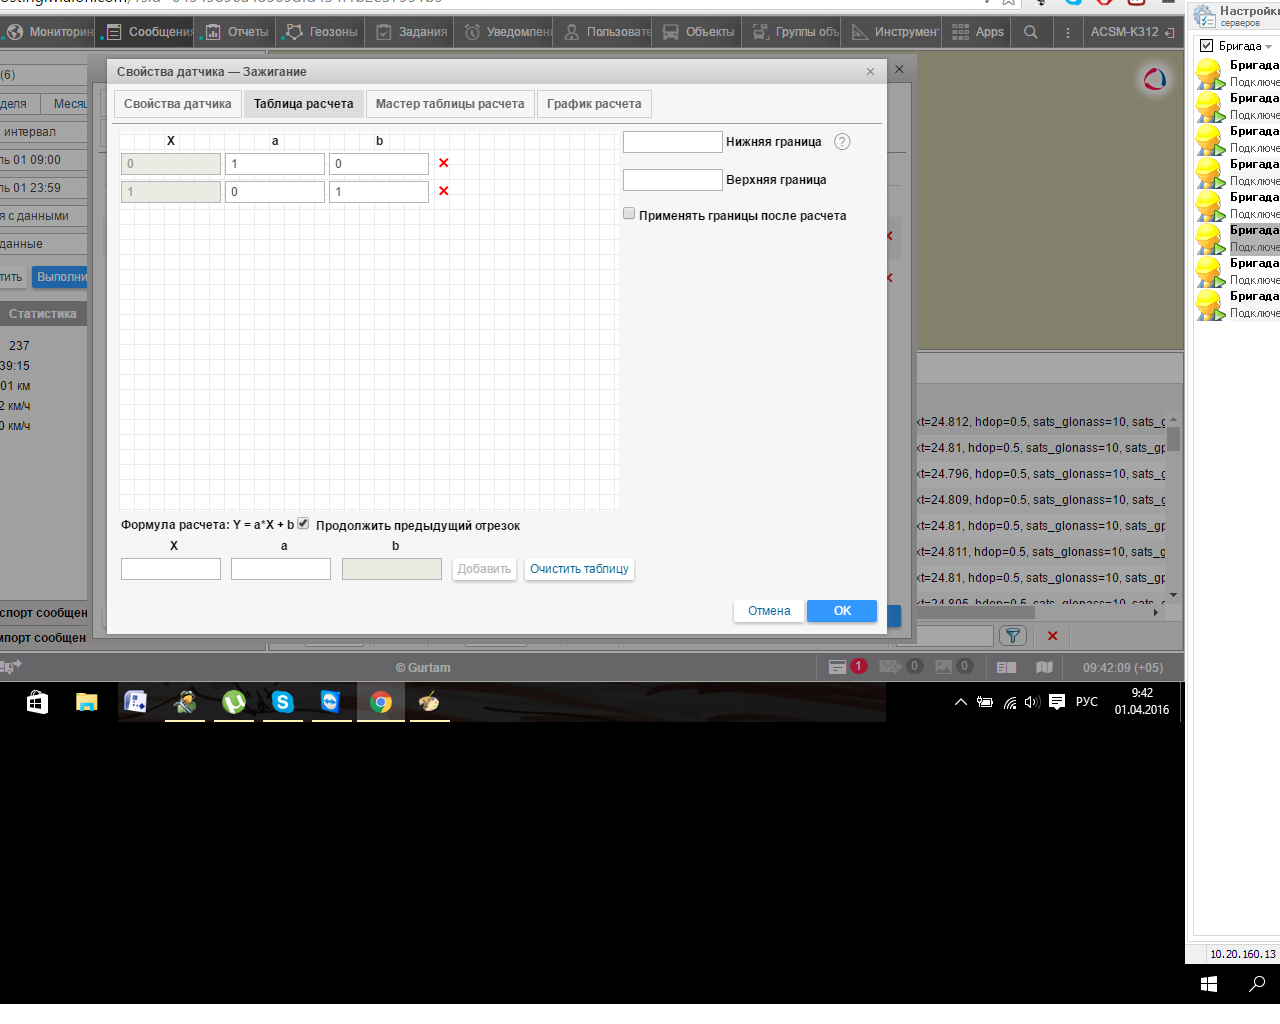The width and height of the screenshot is (1280, 1024).
Task: Open the График расчета tab
Action: tap(594, 104)
